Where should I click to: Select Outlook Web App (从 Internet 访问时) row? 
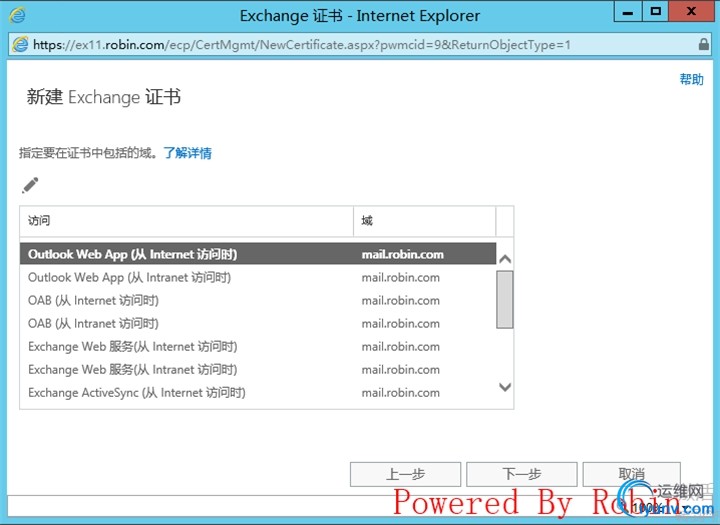point(258,254)
